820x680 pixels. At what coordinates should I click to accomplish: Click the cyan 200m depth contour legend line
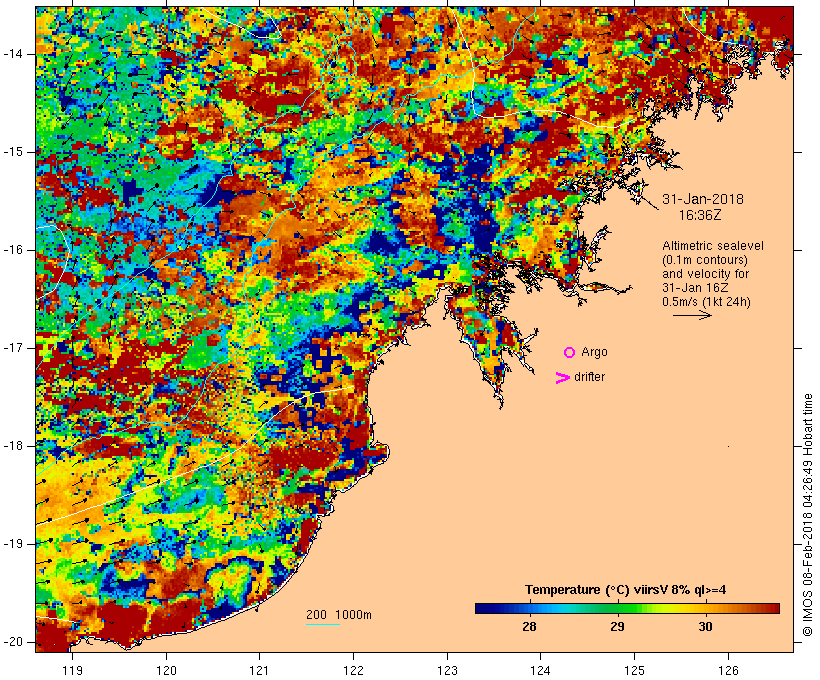point(323,624)
